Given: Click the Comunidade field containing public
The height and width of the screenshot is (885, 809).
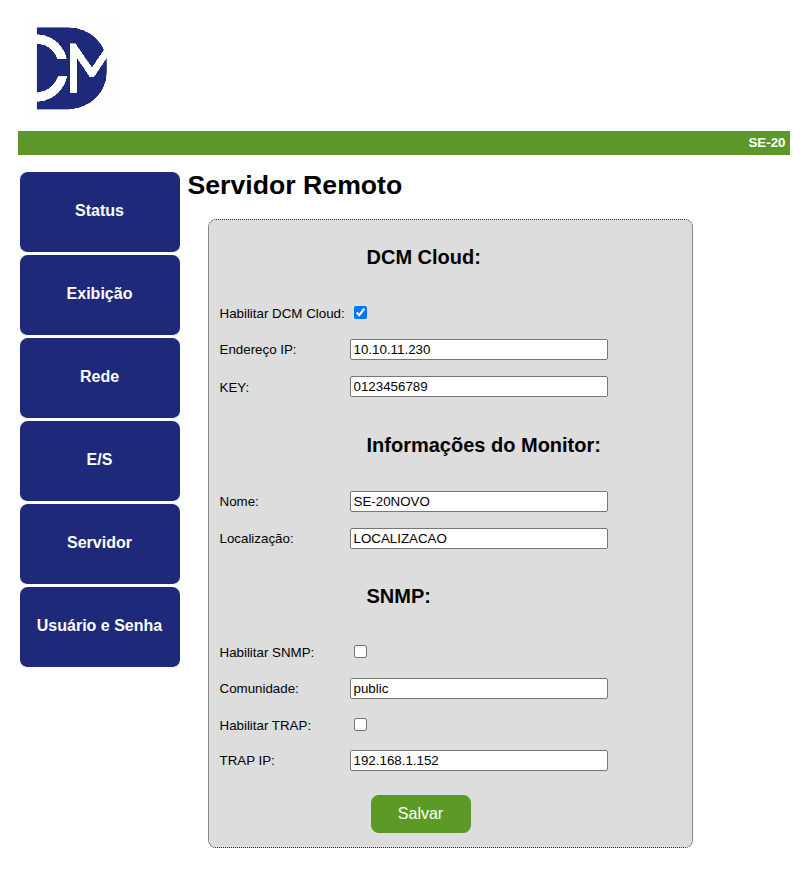Looking at the screenshot, I should click(x=478, y=689).
